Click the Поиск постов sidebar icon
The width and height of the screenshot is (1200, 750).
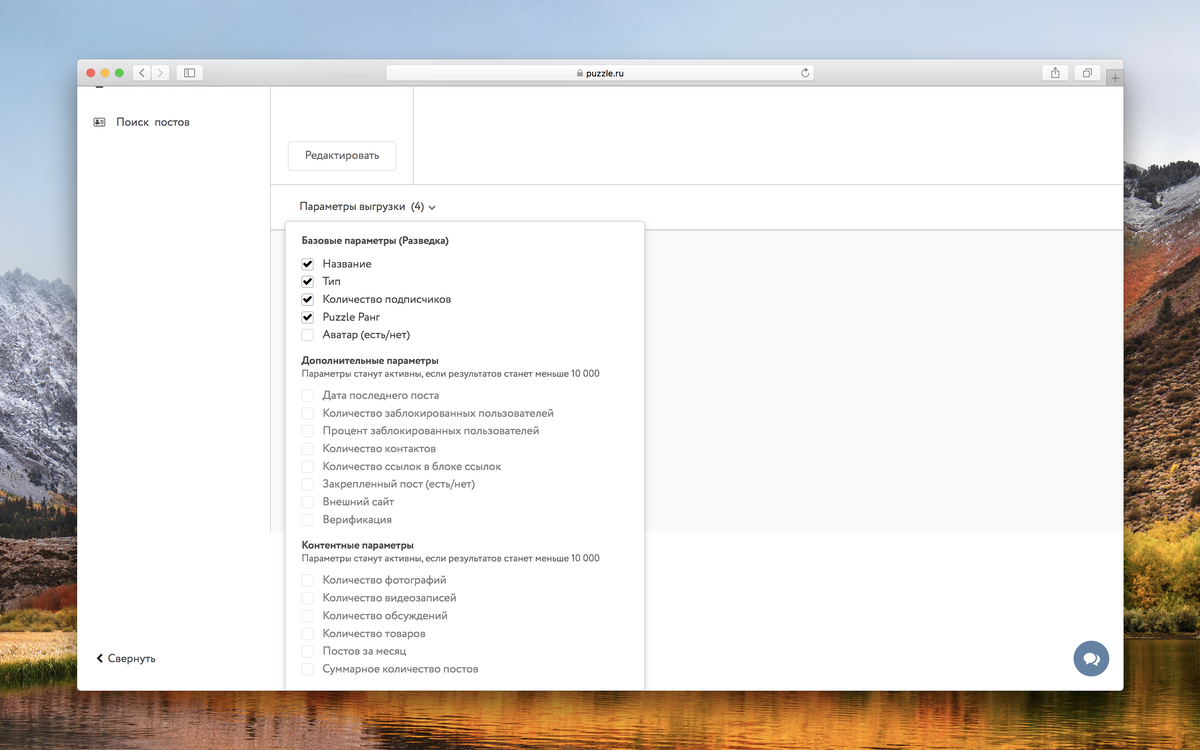pos(99,122)
